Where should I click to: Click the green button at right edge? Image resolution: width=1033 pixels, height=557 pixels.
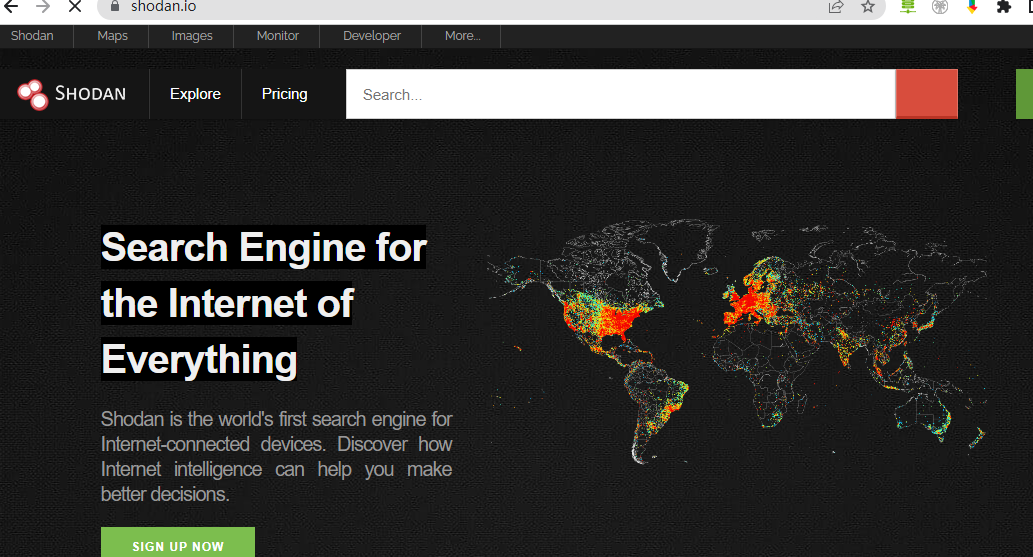tap(1024, 94)
